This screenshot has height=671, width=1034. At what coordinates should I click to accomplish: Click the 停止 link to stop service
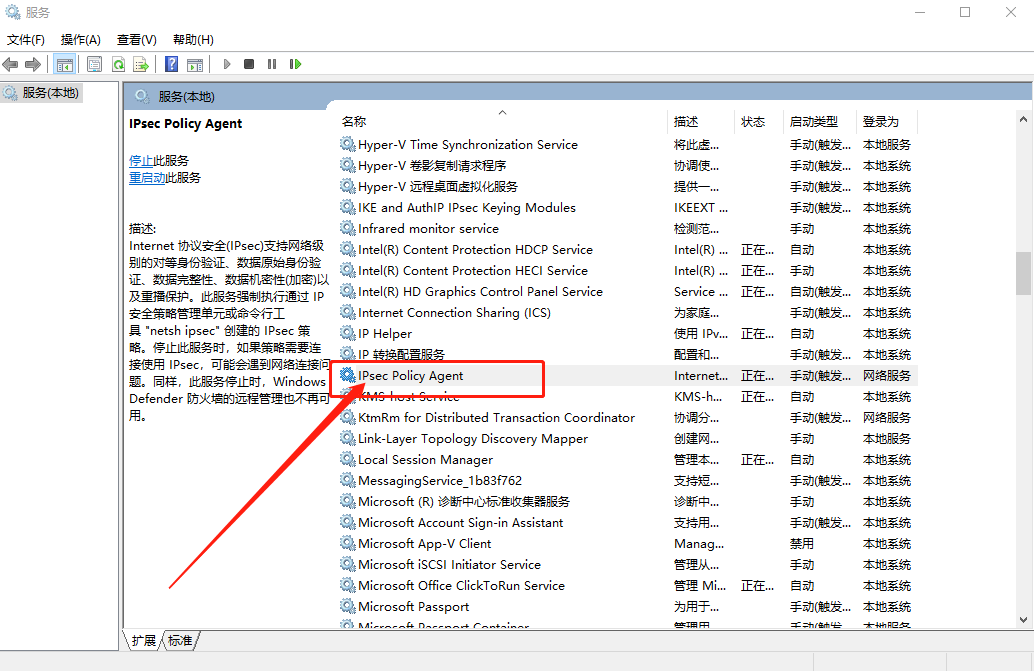[x=141, y=160]
